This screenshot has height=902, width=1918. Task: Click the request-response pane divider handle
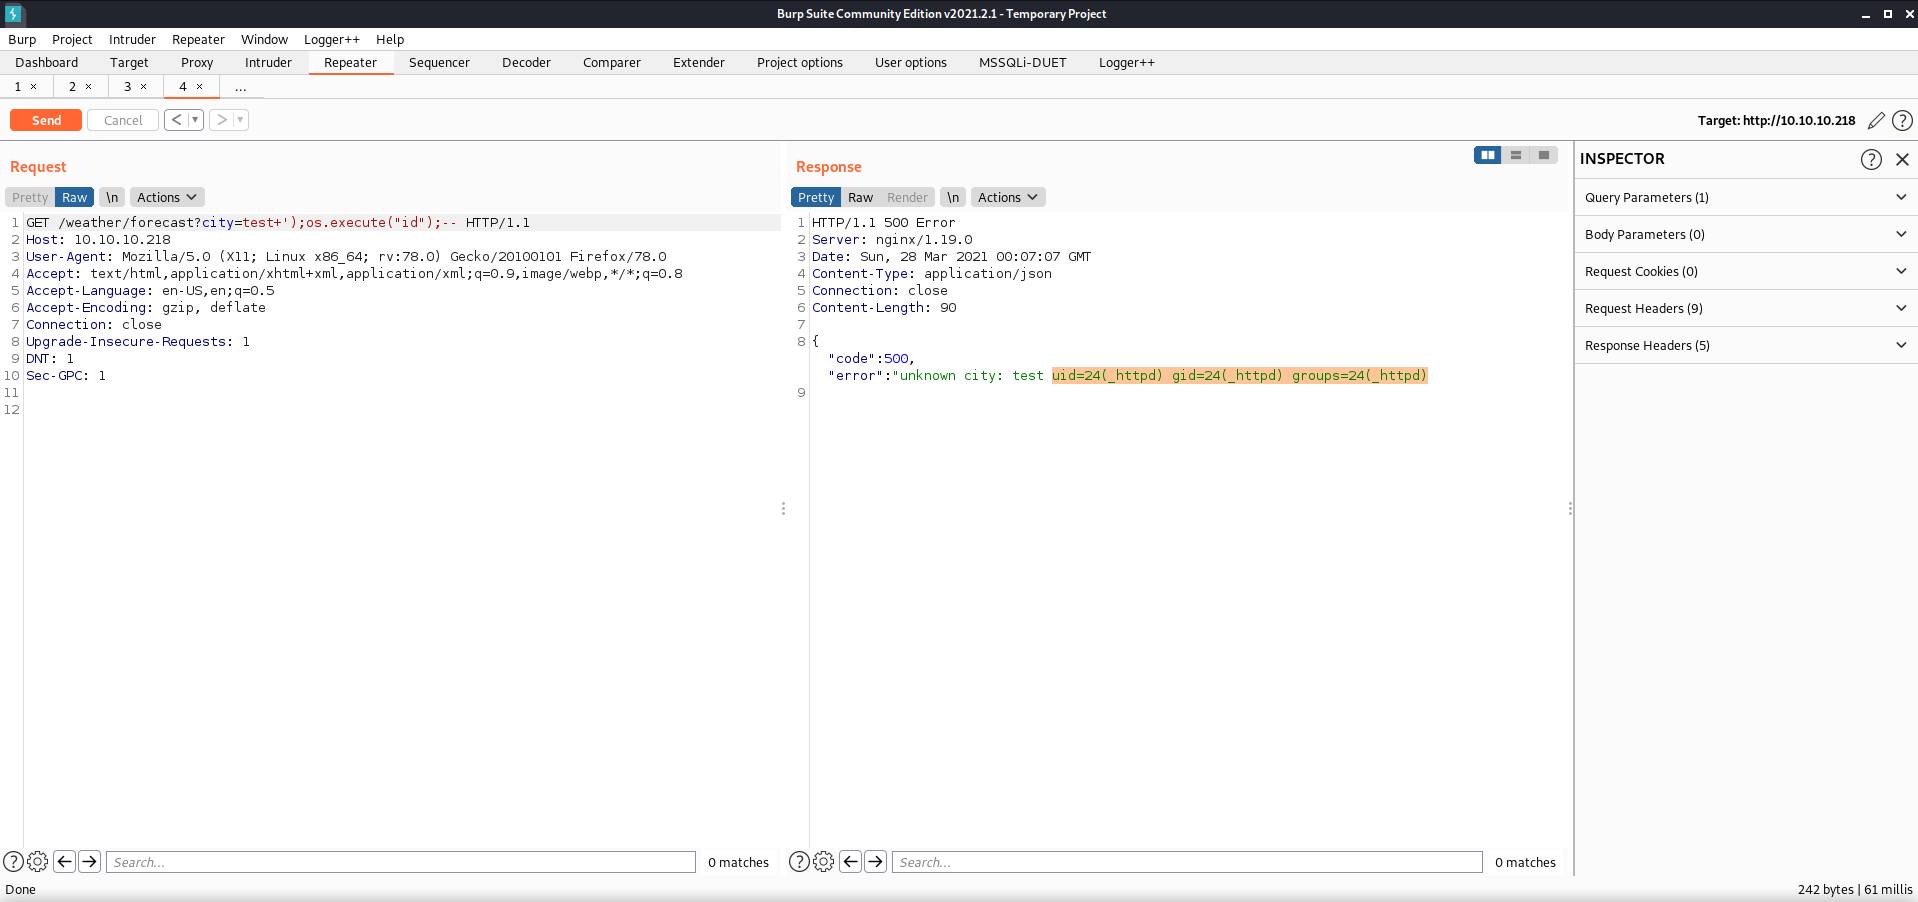[x=783, y=508]
